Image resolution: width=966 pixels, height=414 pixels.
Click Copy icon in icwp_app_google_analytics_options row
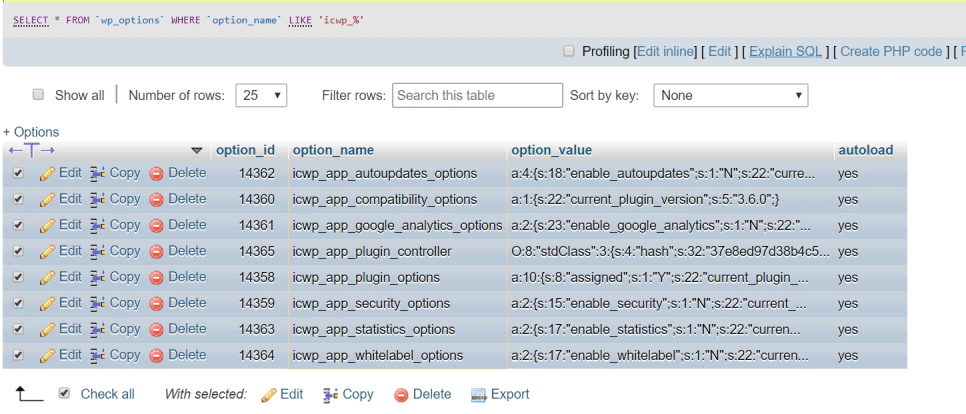[98, 226]
